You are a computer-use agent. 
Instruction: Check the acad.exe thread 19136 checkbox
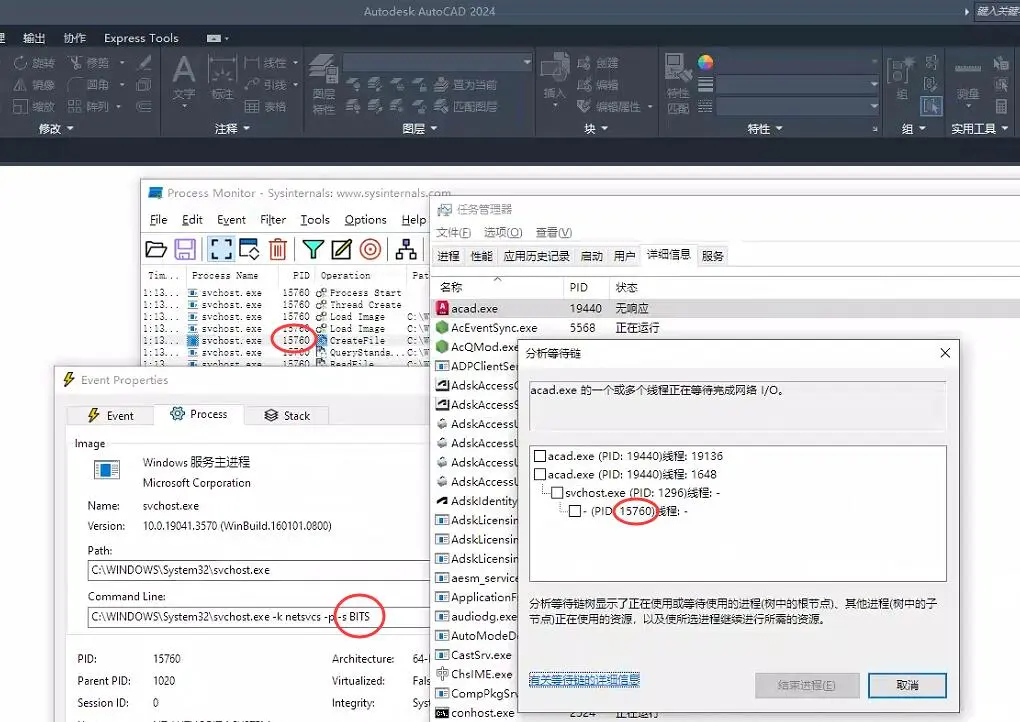540,456
